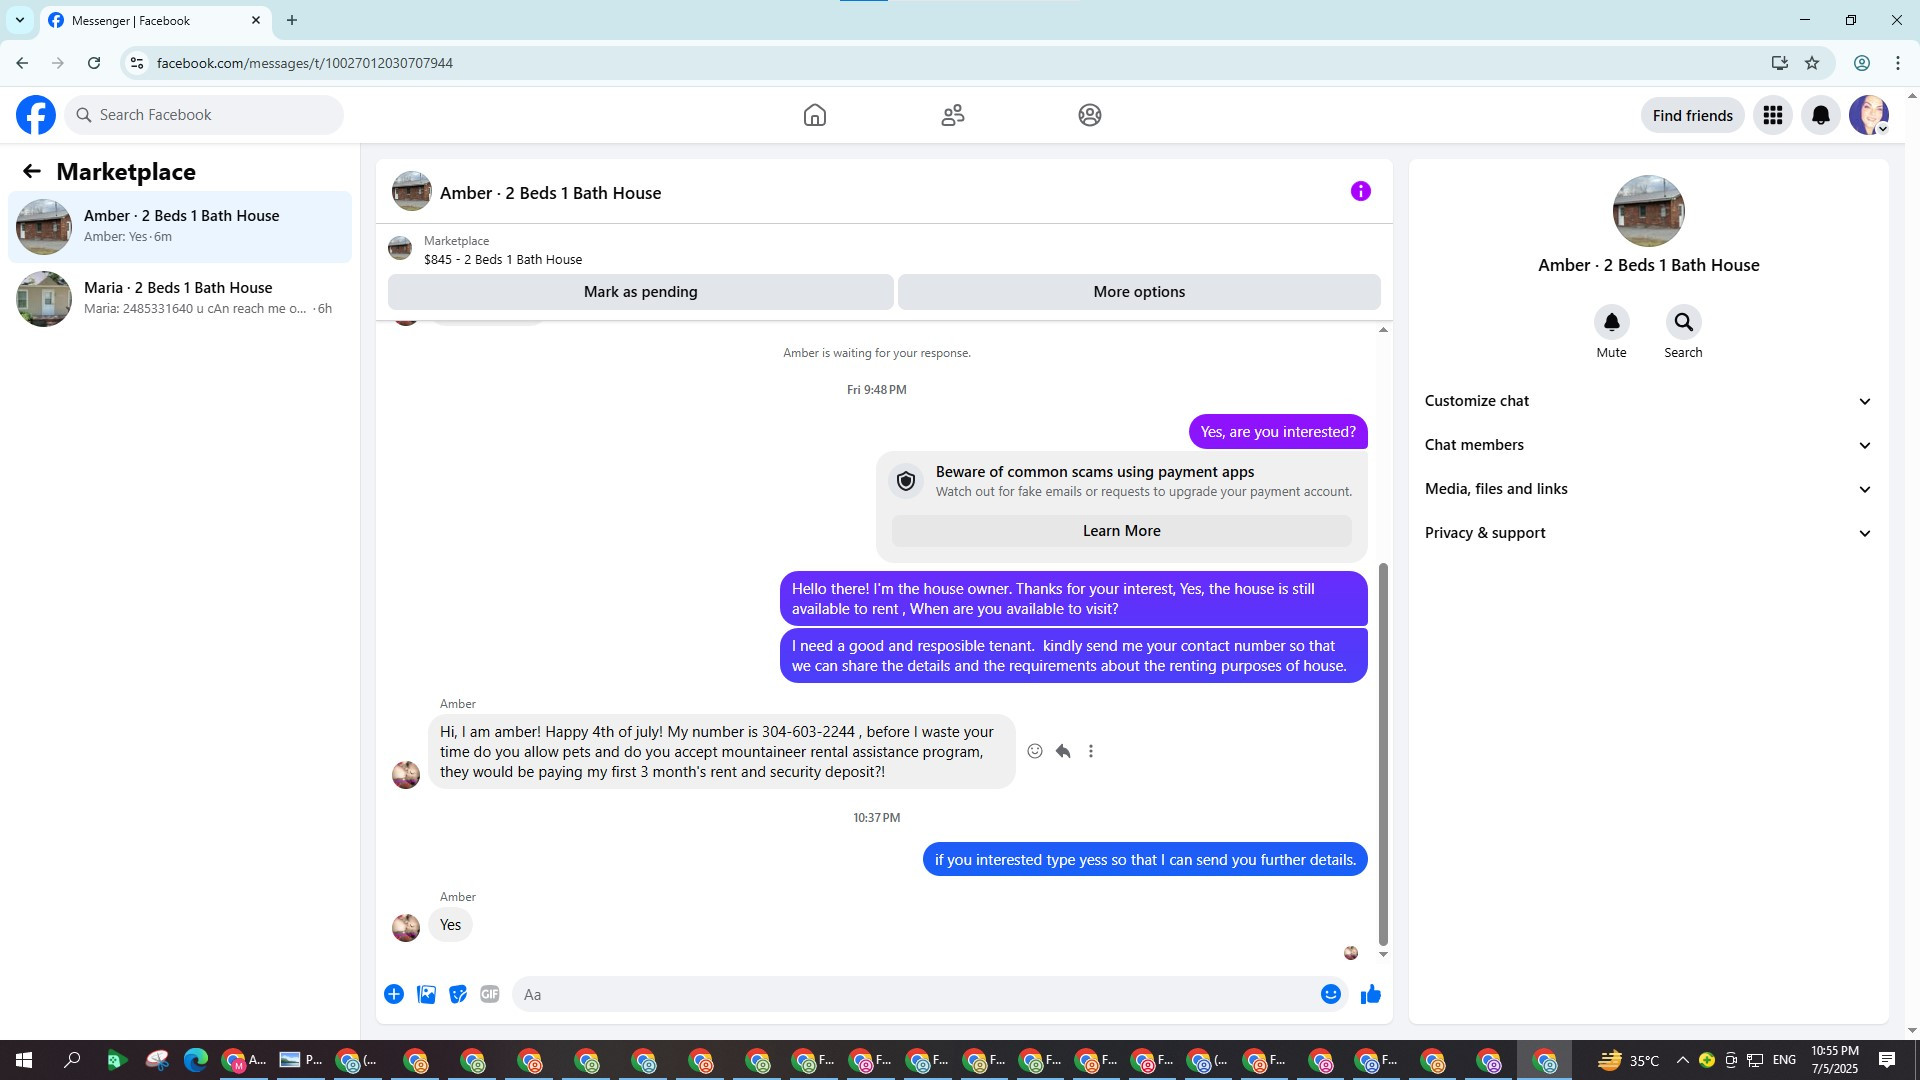Mute the conversation with the bell icon

click(1611, 322)
